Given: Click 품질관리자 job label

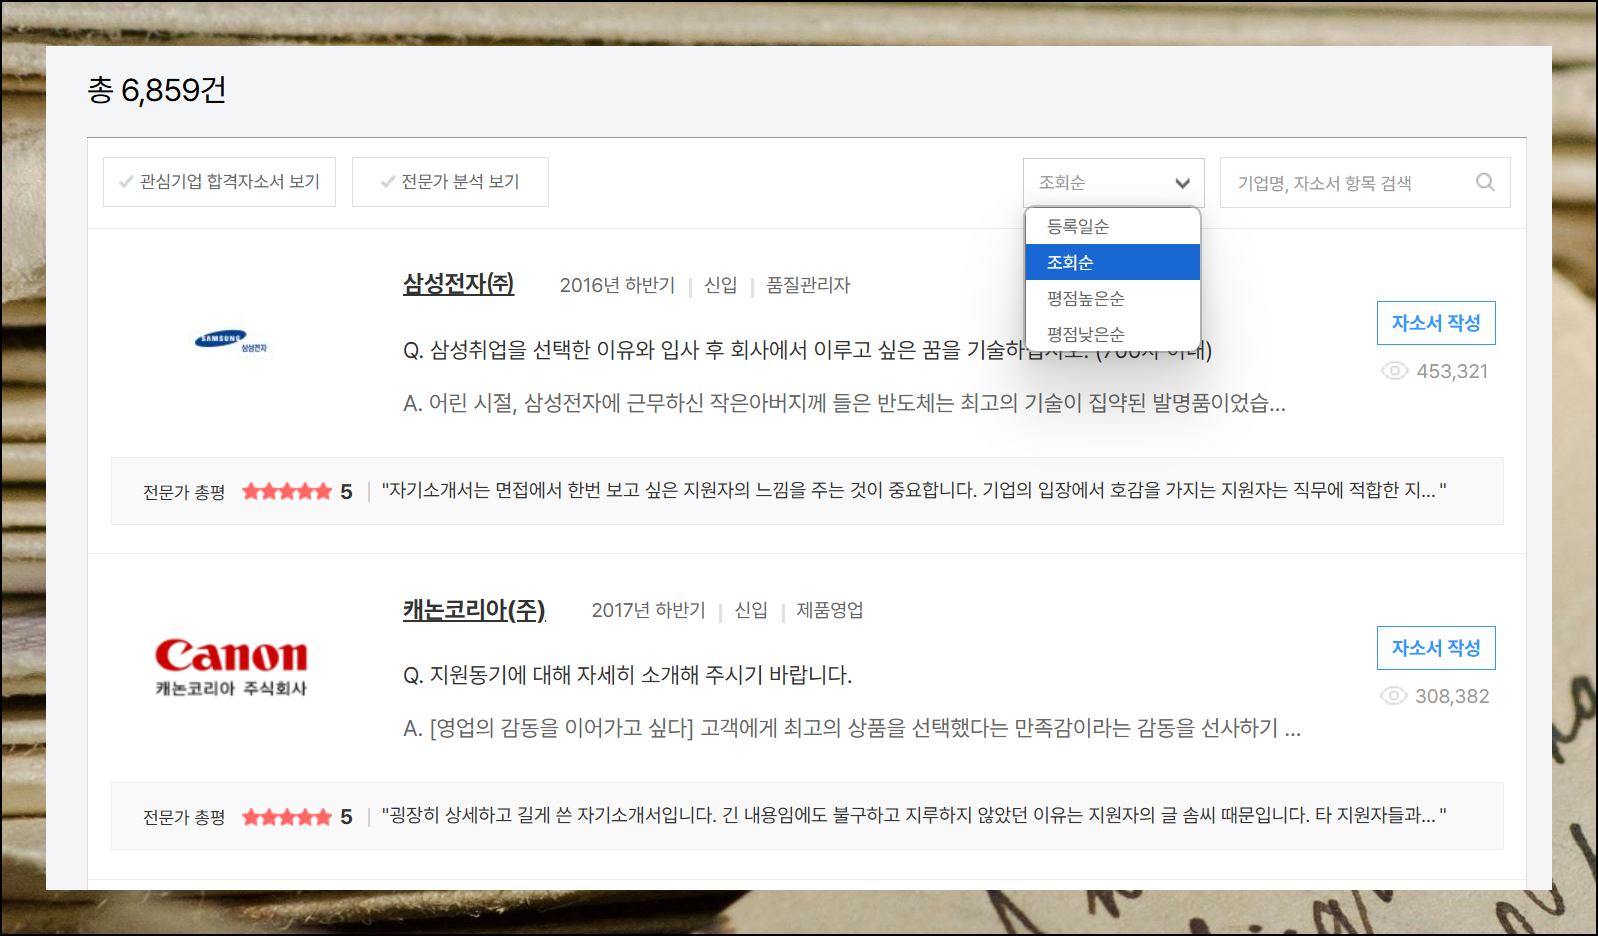Looking at the screenshot, I should point(808,285).
